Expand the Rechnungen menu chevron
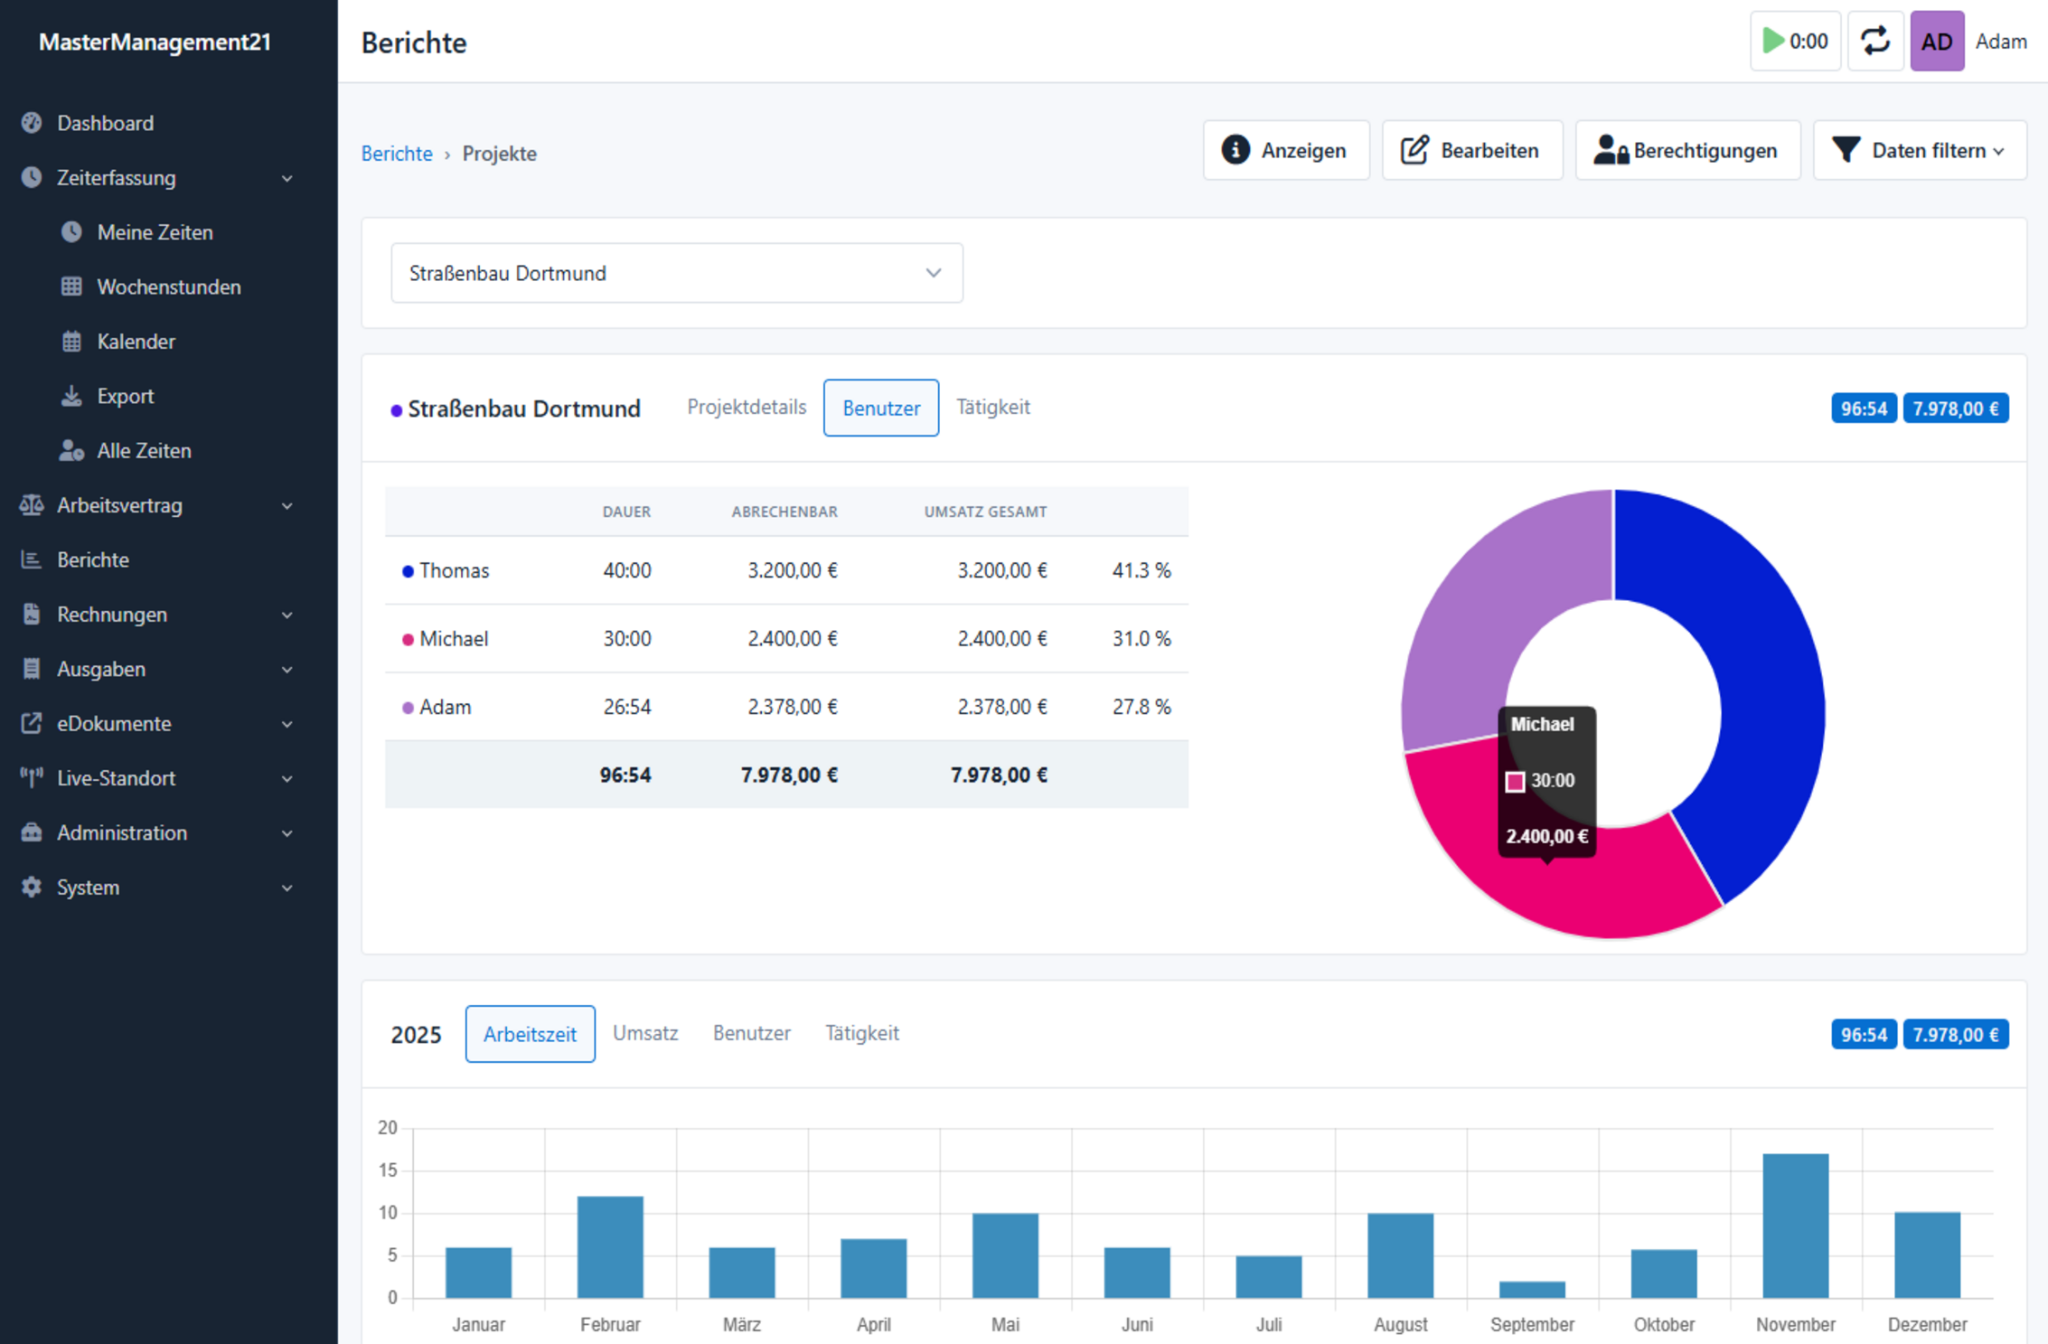 click(x=287, y=615)
